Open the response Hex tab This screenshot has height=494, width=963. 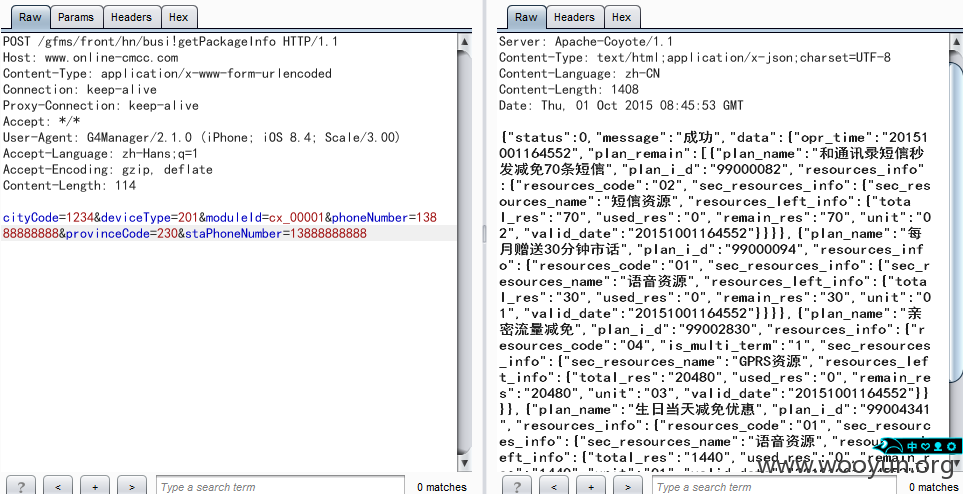[622, 17]
